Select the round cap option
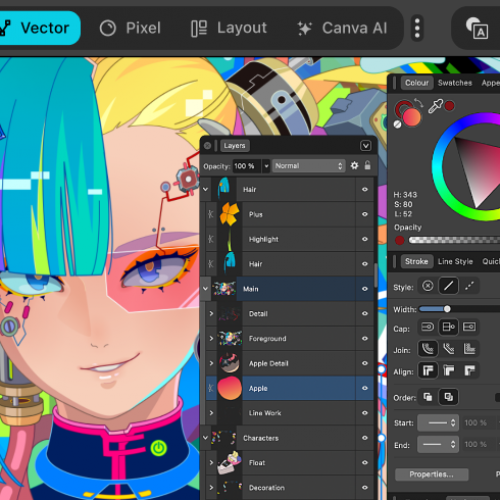 click(x=428, y=327)
